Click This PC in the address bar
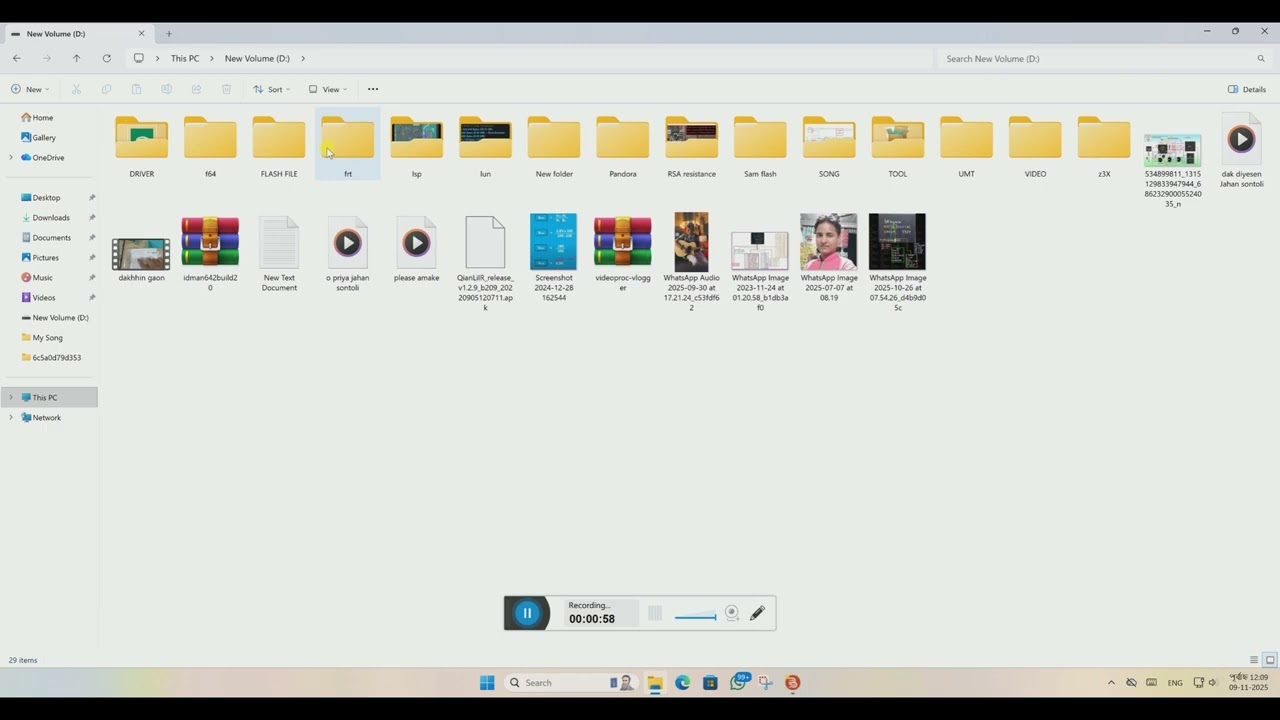The width and height of the screenshot is (1280, 720). click(185, 58)
